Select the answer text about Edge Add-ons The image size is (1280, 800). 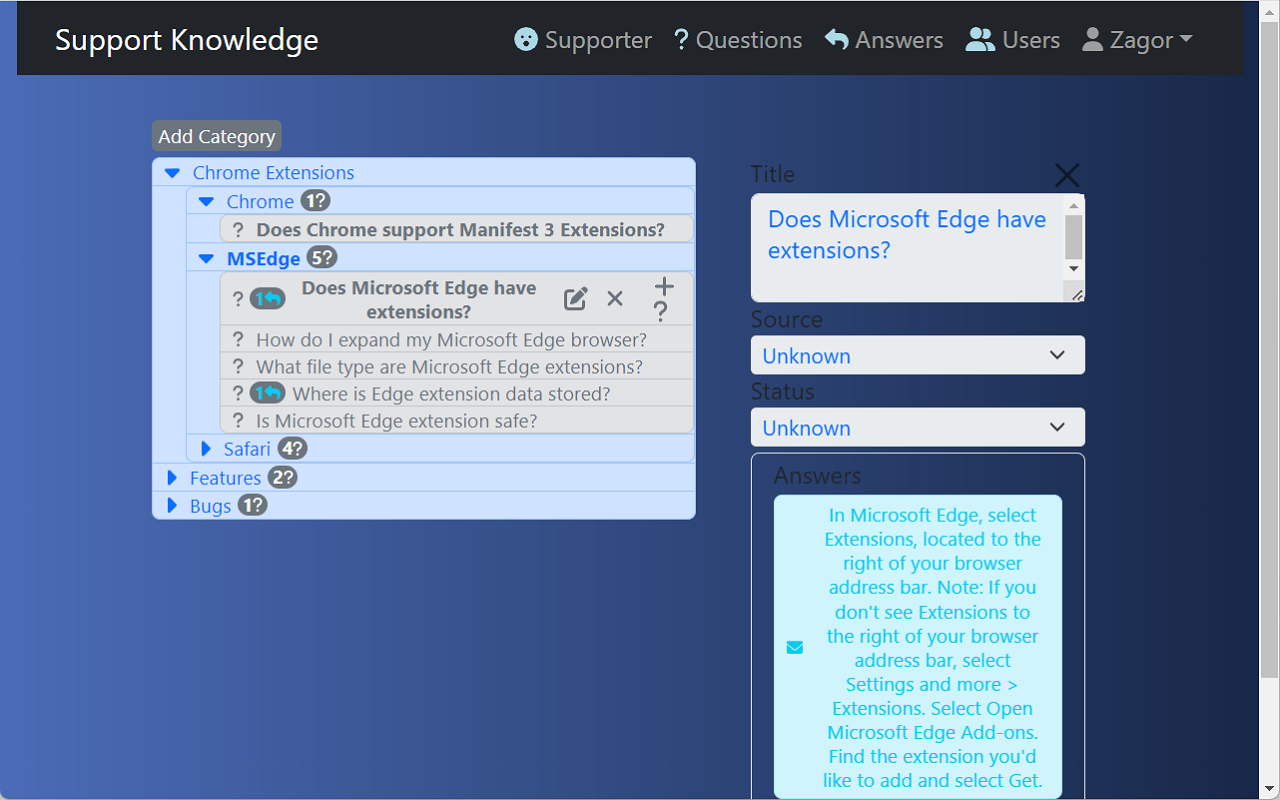coord(932,648)
